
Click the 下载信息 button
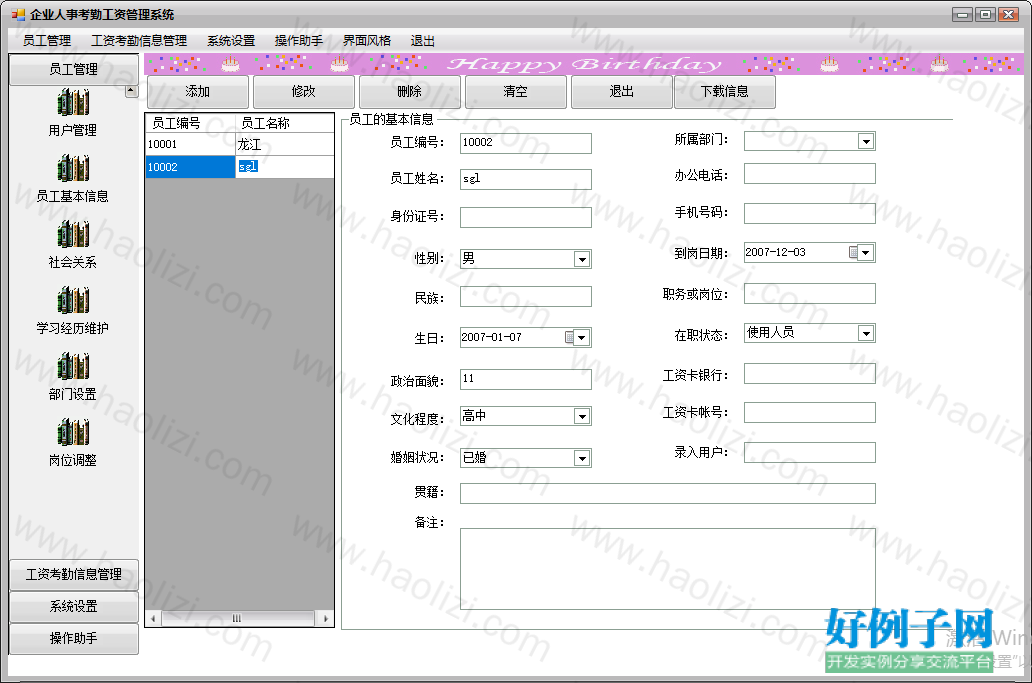coord(725,91)
